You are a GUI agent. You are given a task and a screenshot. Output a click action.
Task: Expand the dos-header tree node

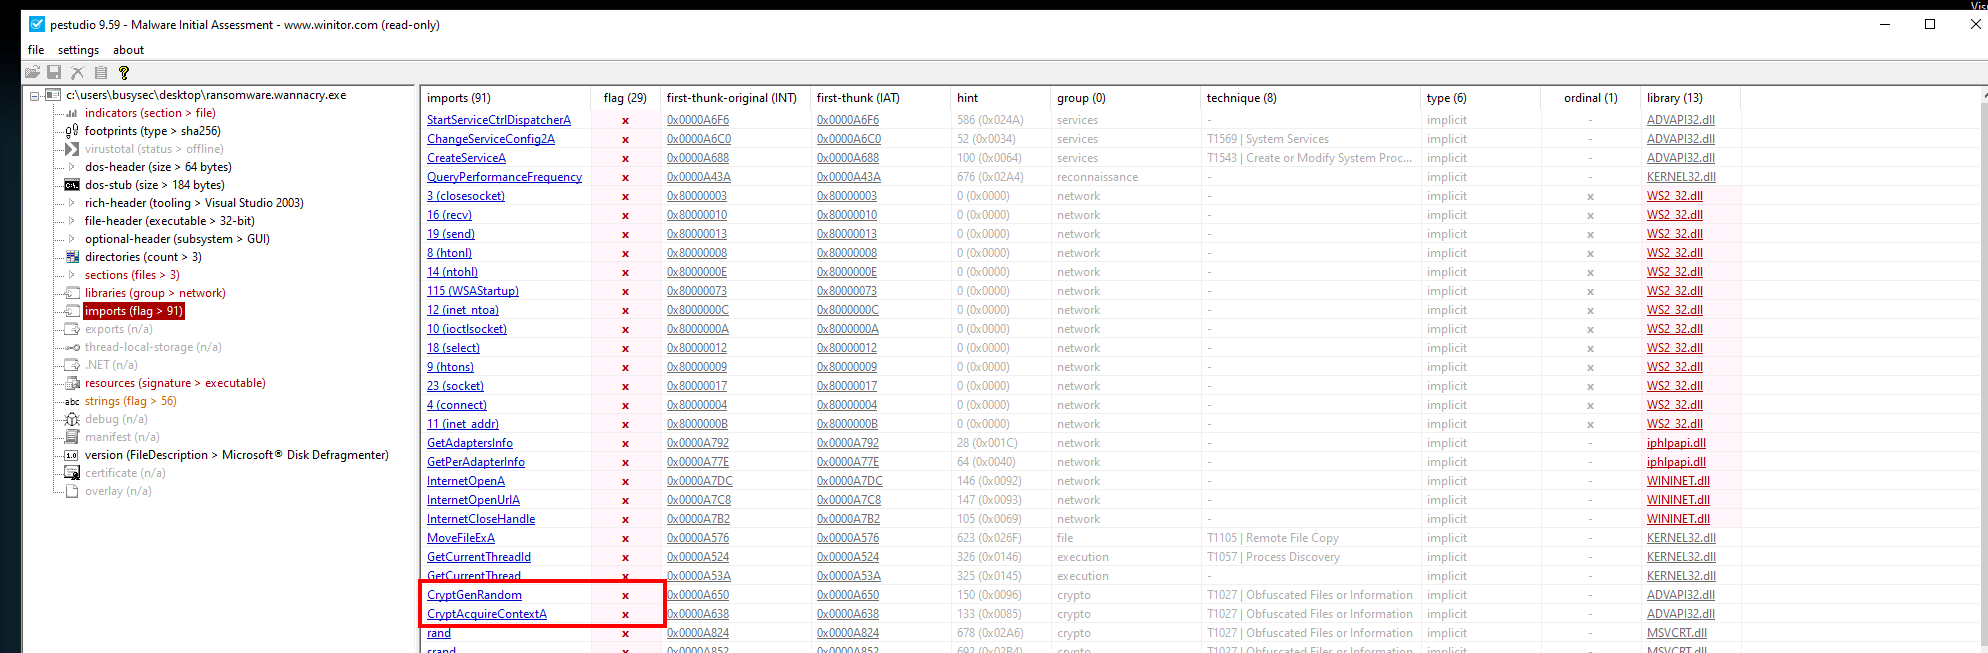point(71,167)
